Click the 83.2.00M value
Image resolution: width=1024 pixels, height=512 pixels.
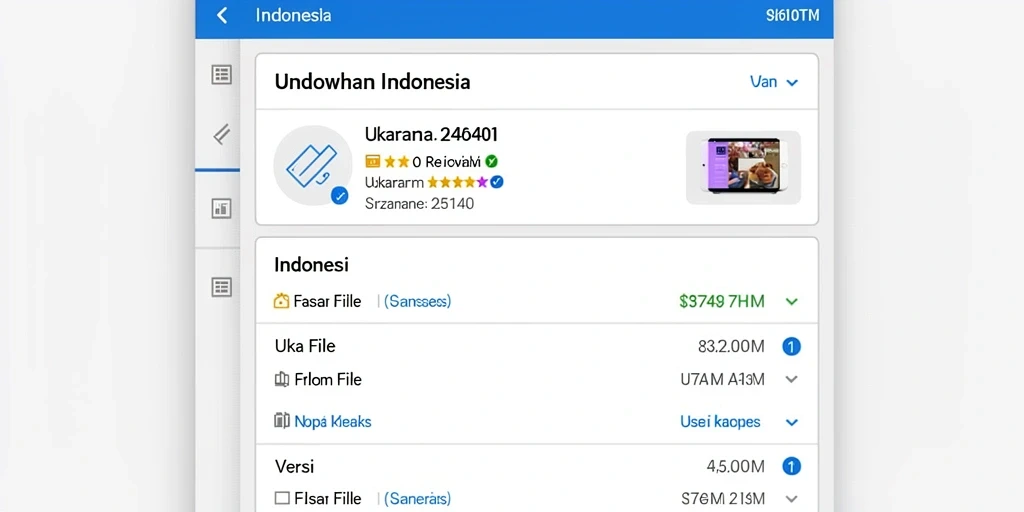click(x=731, y=347)
